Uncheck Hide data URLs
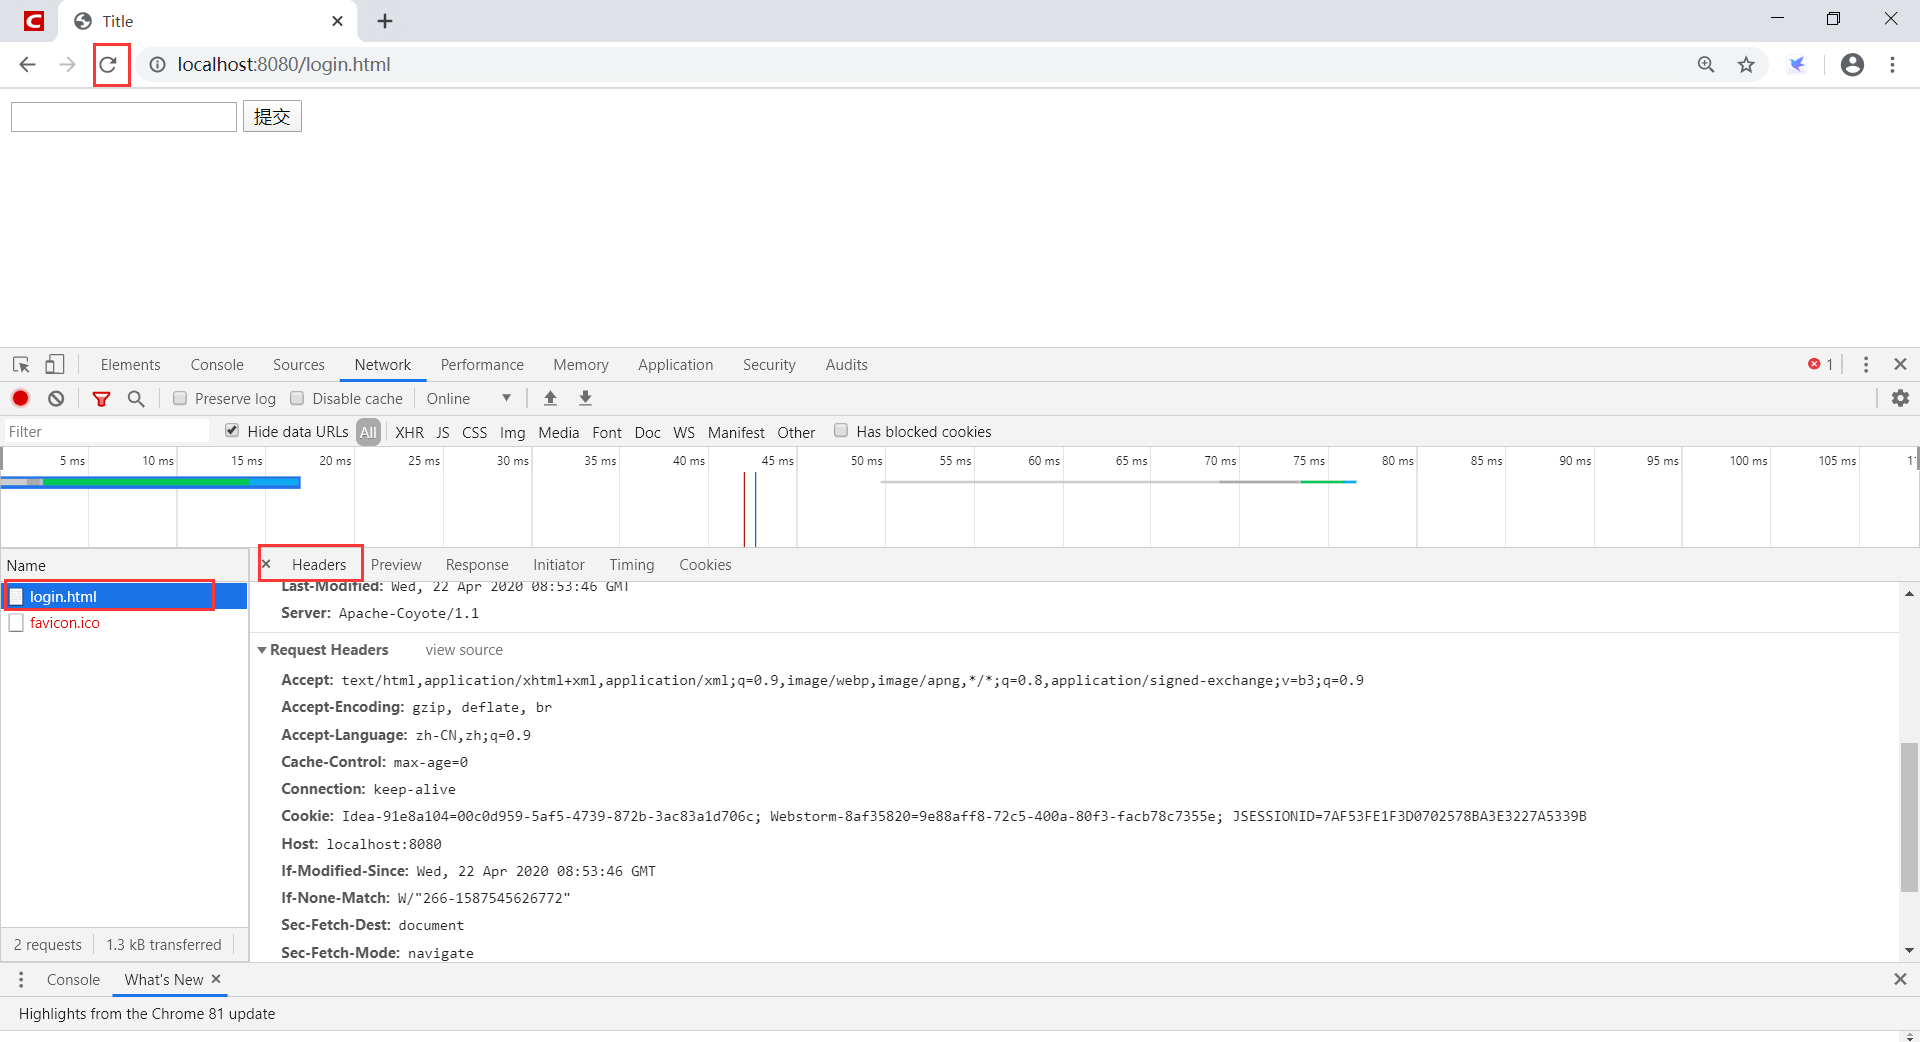 pyautogui.click(x=232, y=431)
